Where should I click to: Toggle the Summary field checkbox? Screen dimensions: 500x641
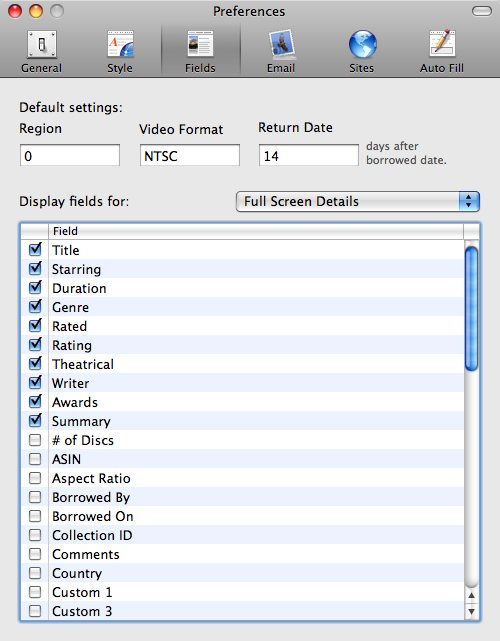coord(35,420)
